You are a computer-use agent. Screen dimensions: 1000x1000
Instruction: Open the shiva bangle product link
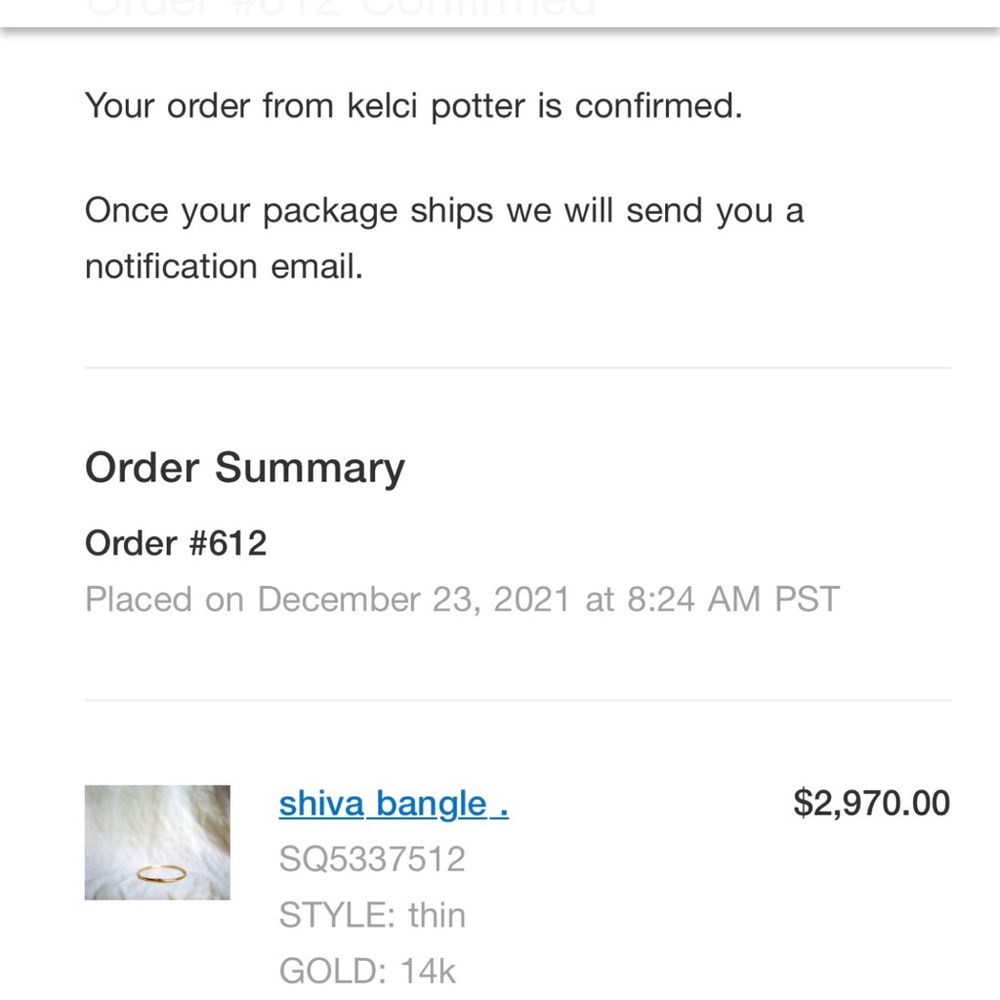pos(393,803)
